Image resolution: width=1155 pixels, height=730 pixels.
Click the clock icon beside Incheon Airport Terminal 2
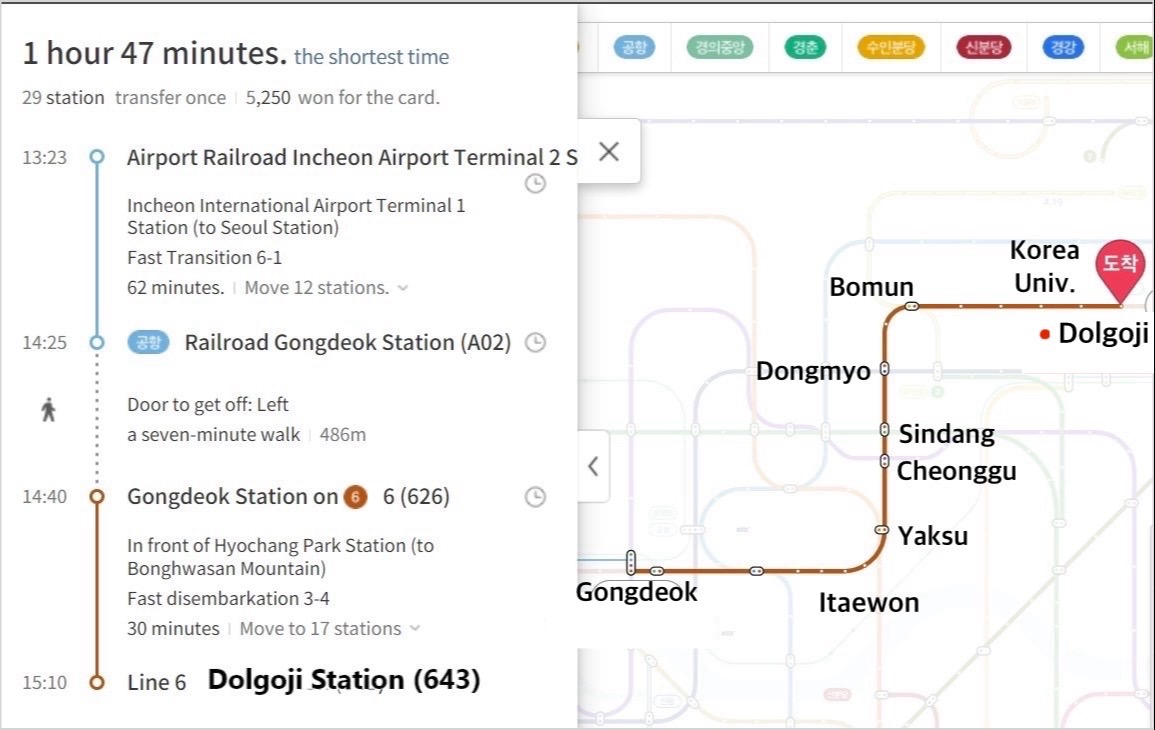click(536, 184)
